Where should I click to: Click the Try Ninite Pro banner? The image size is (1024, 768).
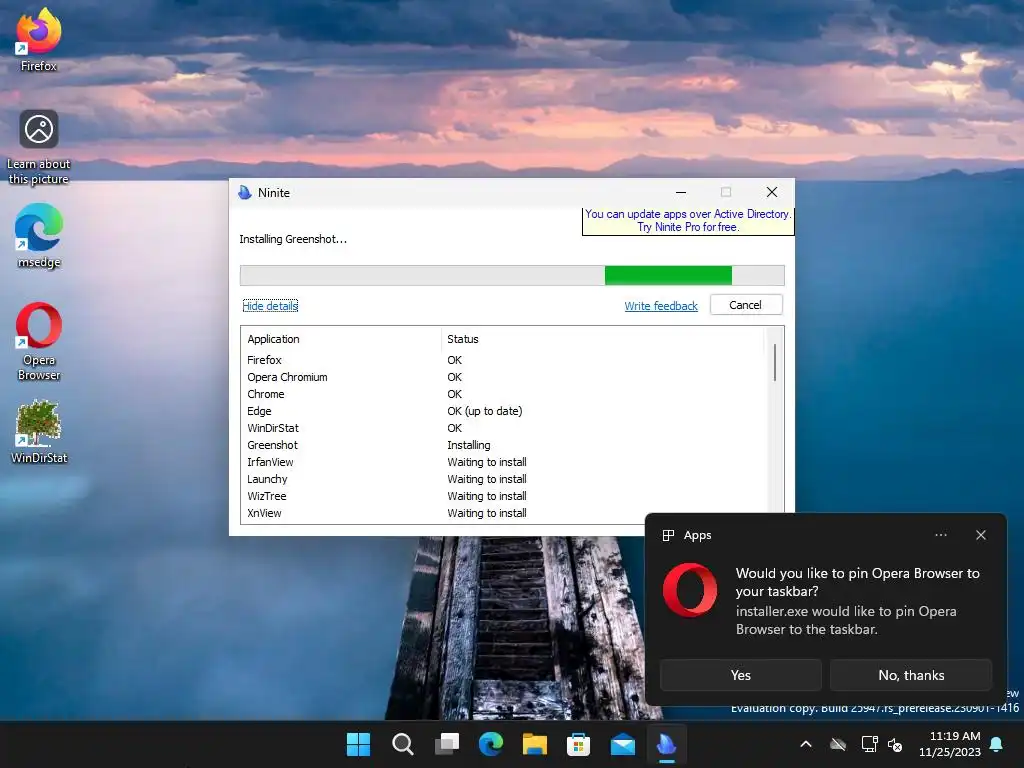pyautogui.click(x=688, y=221)
